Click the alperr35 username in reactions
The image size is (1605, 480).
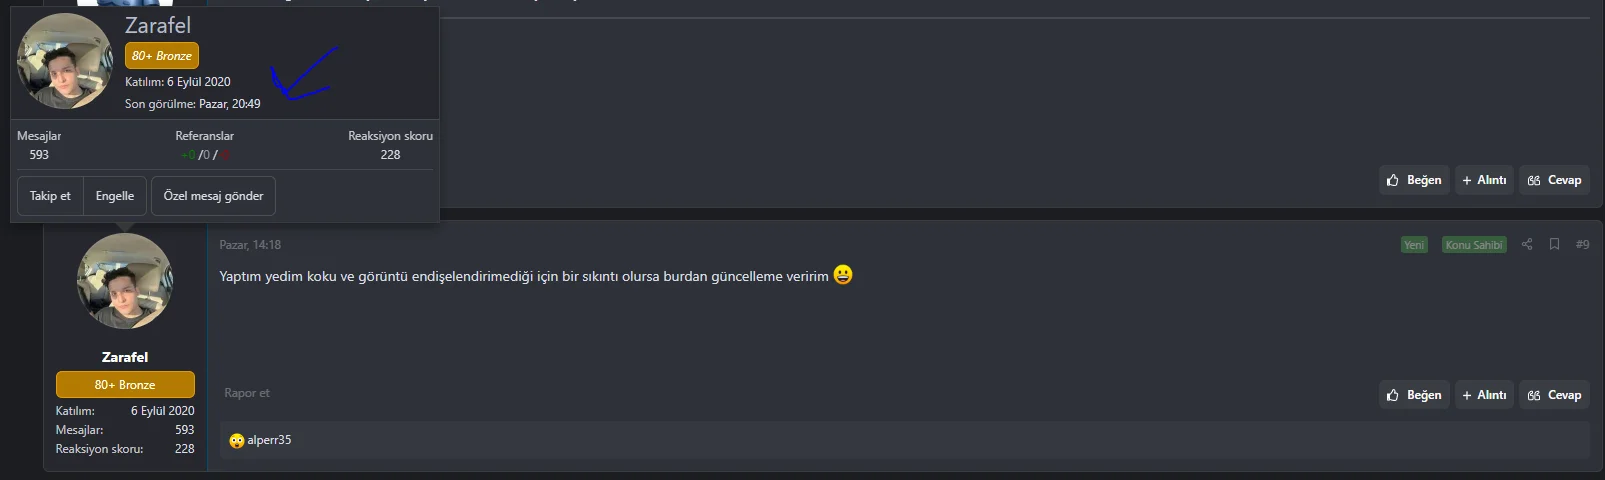coord(269,440)
